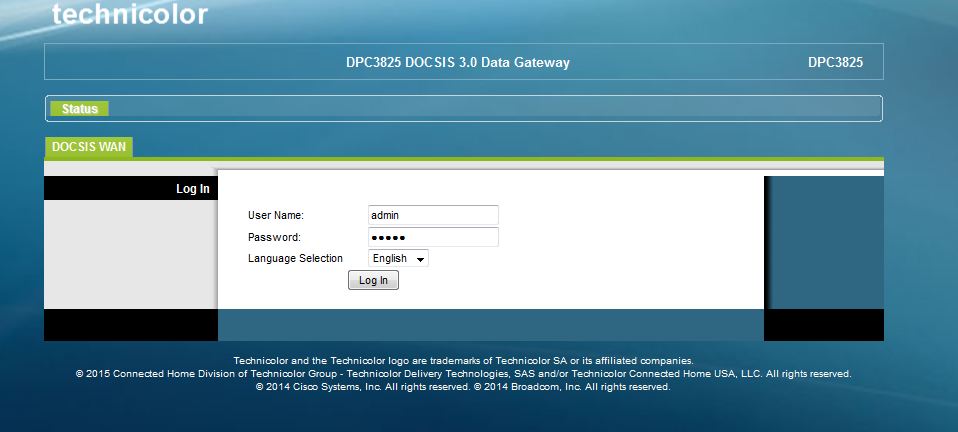Open the DOCSIS WAN tab
The height and width of the screenshot is (432, 958).
pos(89,147)
